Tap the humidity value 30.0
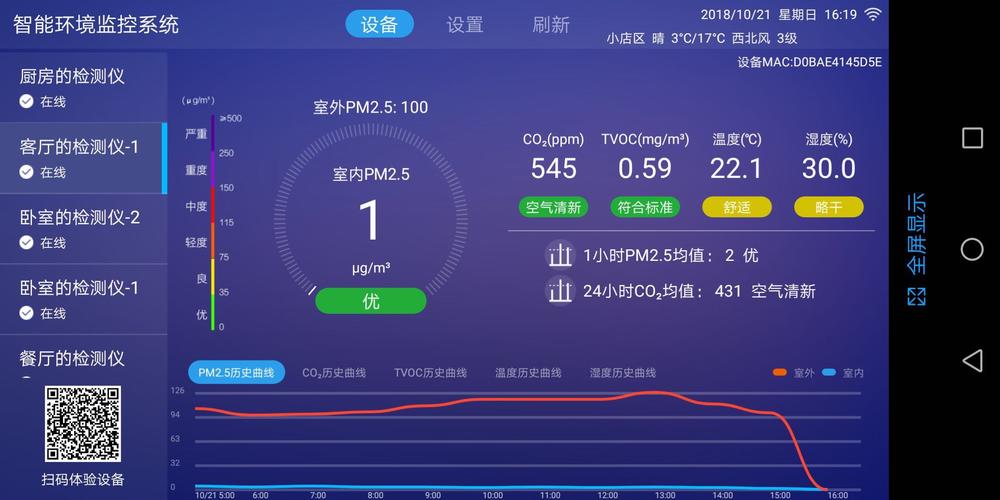 pos(828,168)
